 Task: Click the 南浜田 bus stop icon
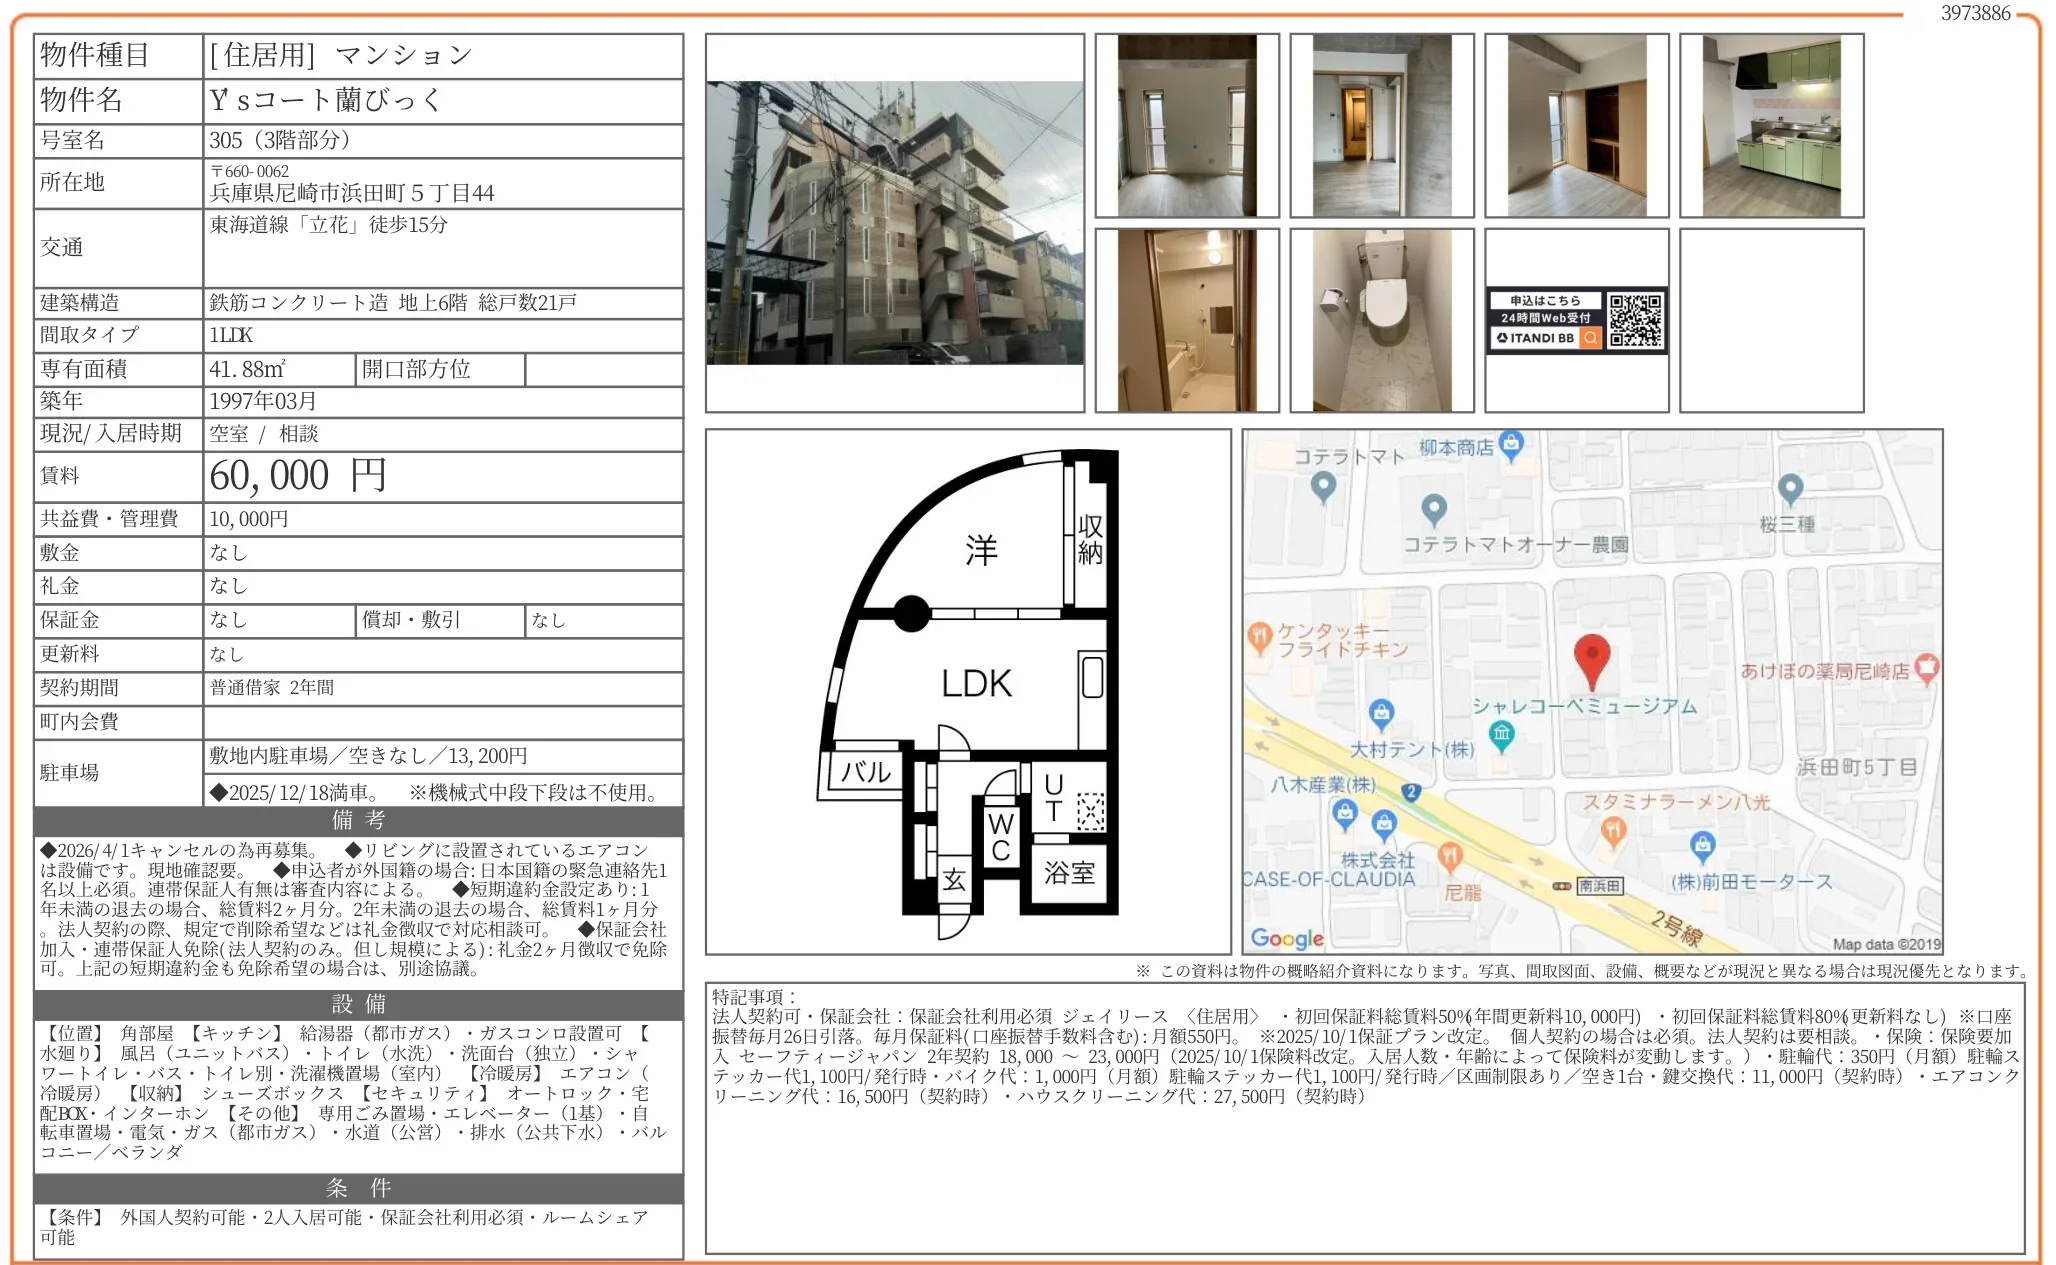point(1561,886)
